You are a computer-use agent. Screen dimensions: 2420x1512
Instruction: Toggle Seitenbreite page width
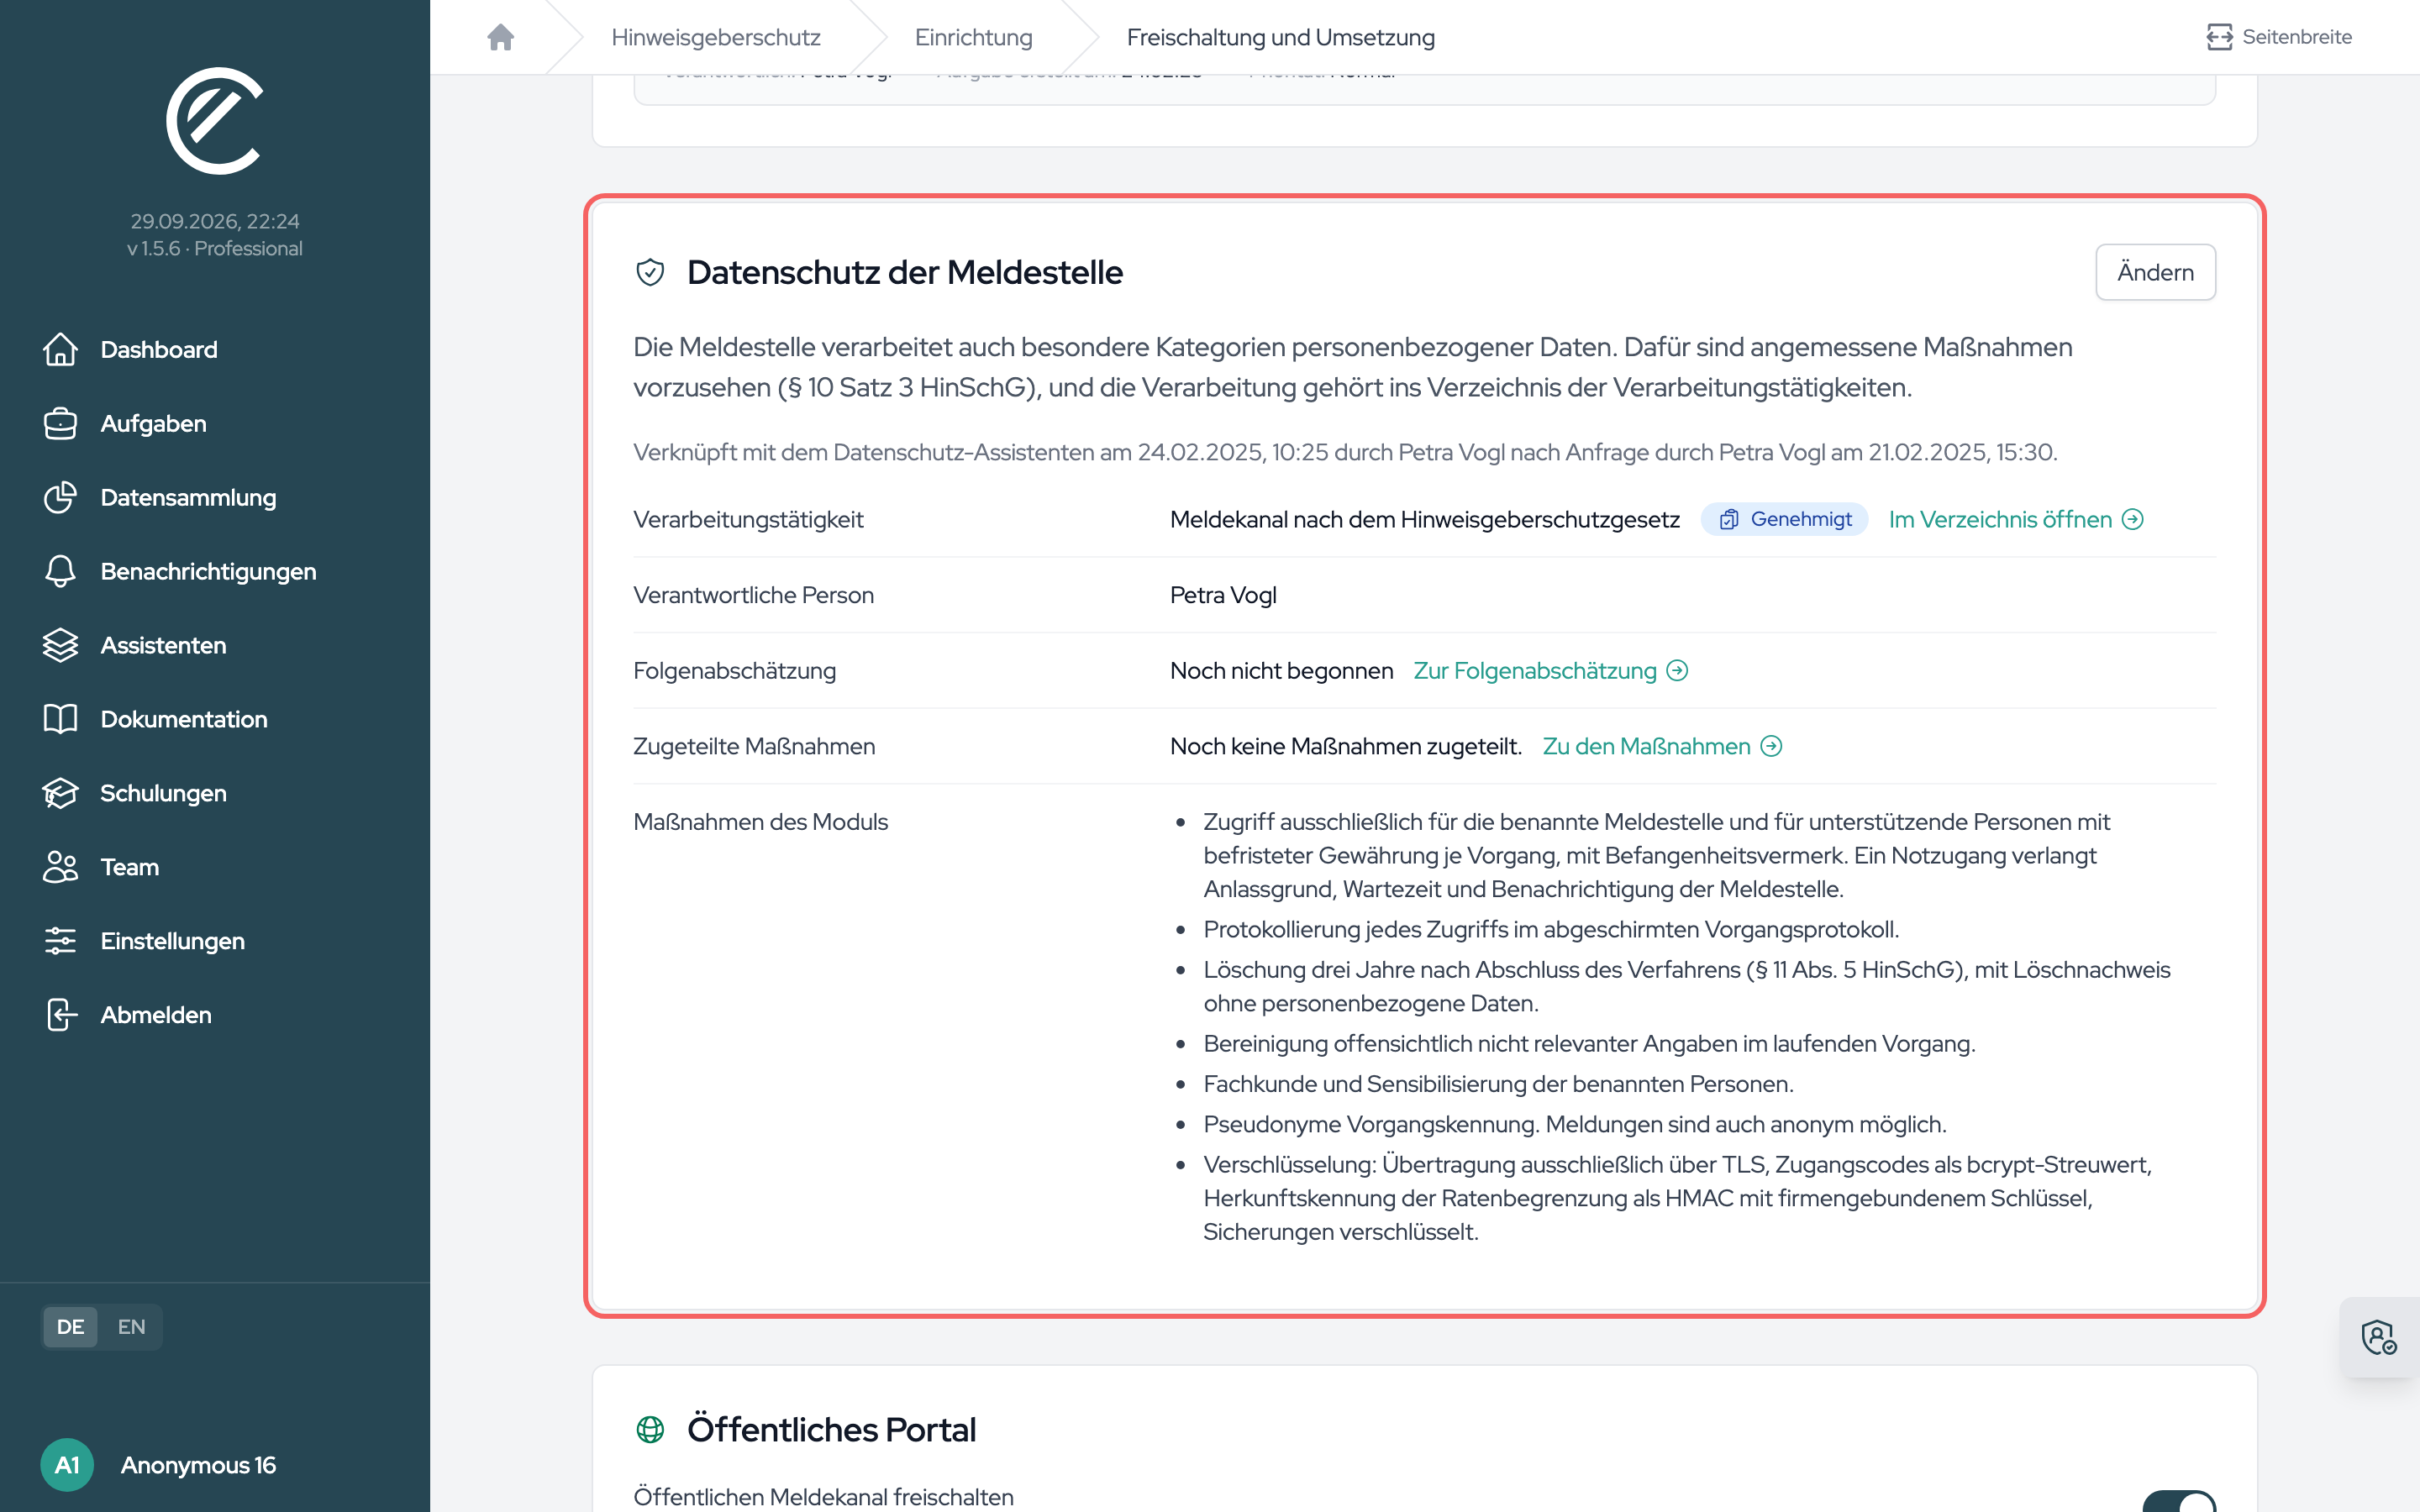[x=2279, y=37]
